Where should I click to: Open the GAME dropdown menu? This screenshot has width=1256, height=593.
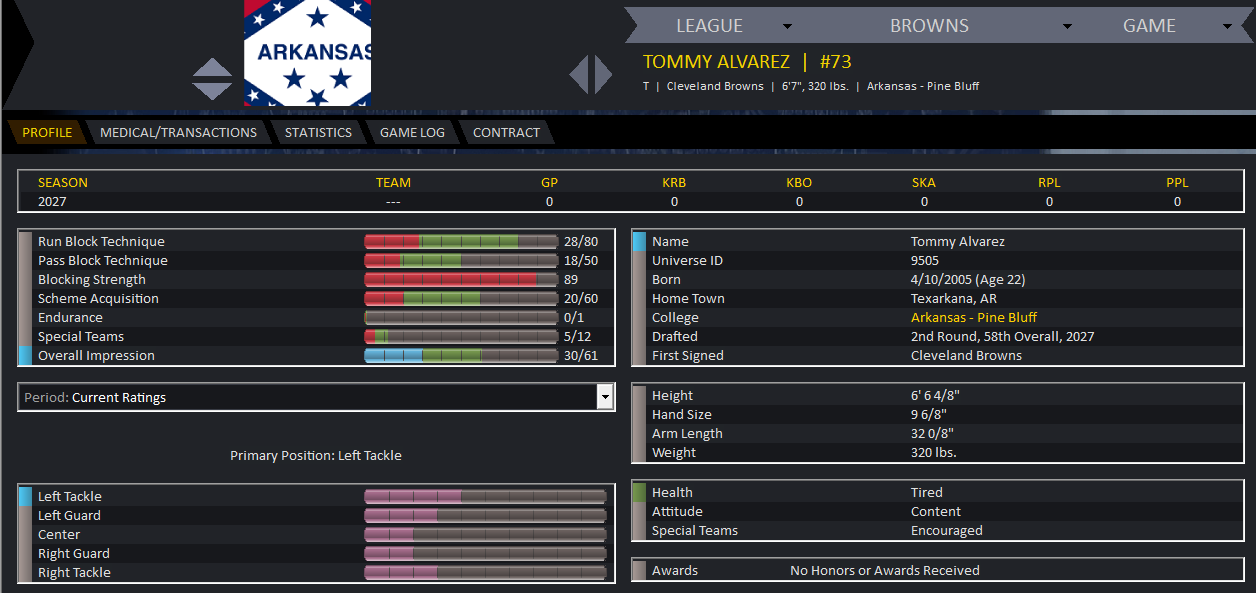(1162, 26)
